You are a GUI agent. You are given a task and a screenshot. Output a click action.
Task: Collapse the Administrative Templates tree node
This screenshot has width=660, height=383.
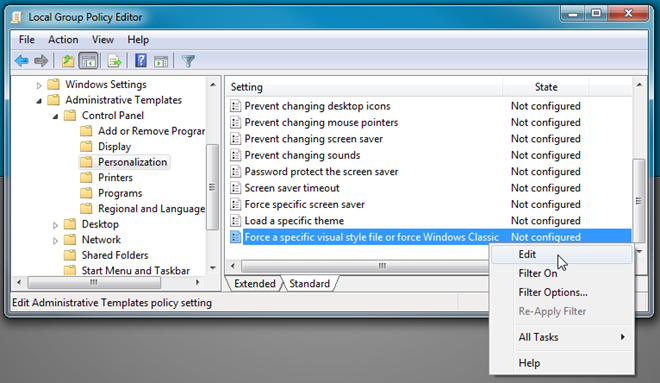(39, 101)
